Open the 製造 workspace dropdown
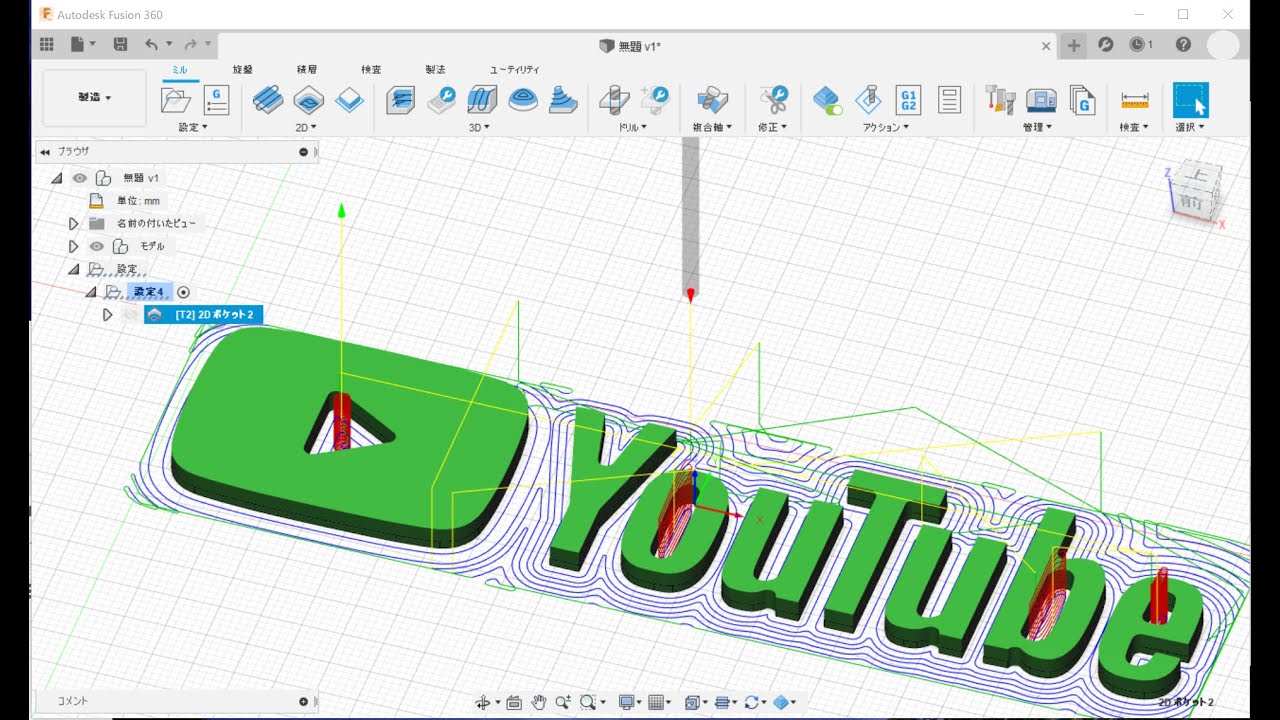The height and width of the screenshot is (720, 1280). [95, 98]
